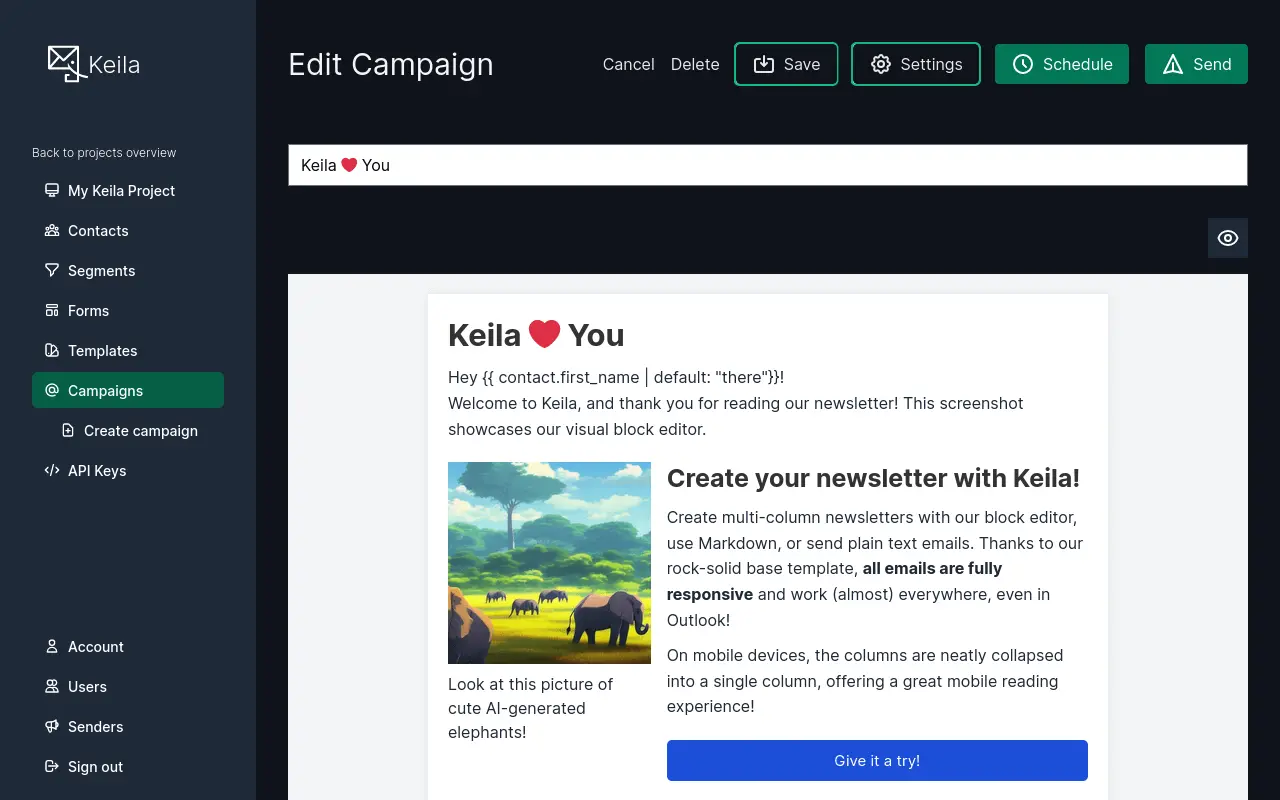1280x800 pixels.
Task: Open the API Keys page label
Action: (97, 471)
